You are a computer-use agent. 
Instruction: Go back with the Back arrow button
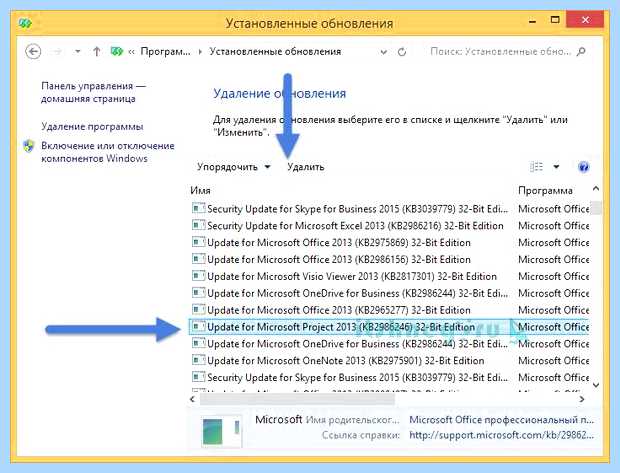[33, 51]
